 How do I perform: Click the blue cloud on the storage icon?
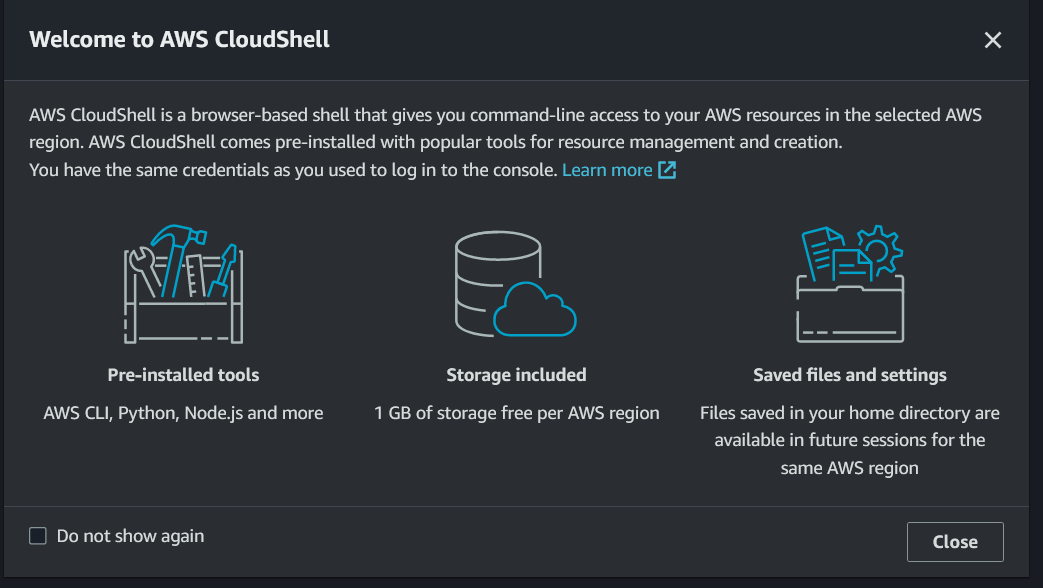coord(535,309)
